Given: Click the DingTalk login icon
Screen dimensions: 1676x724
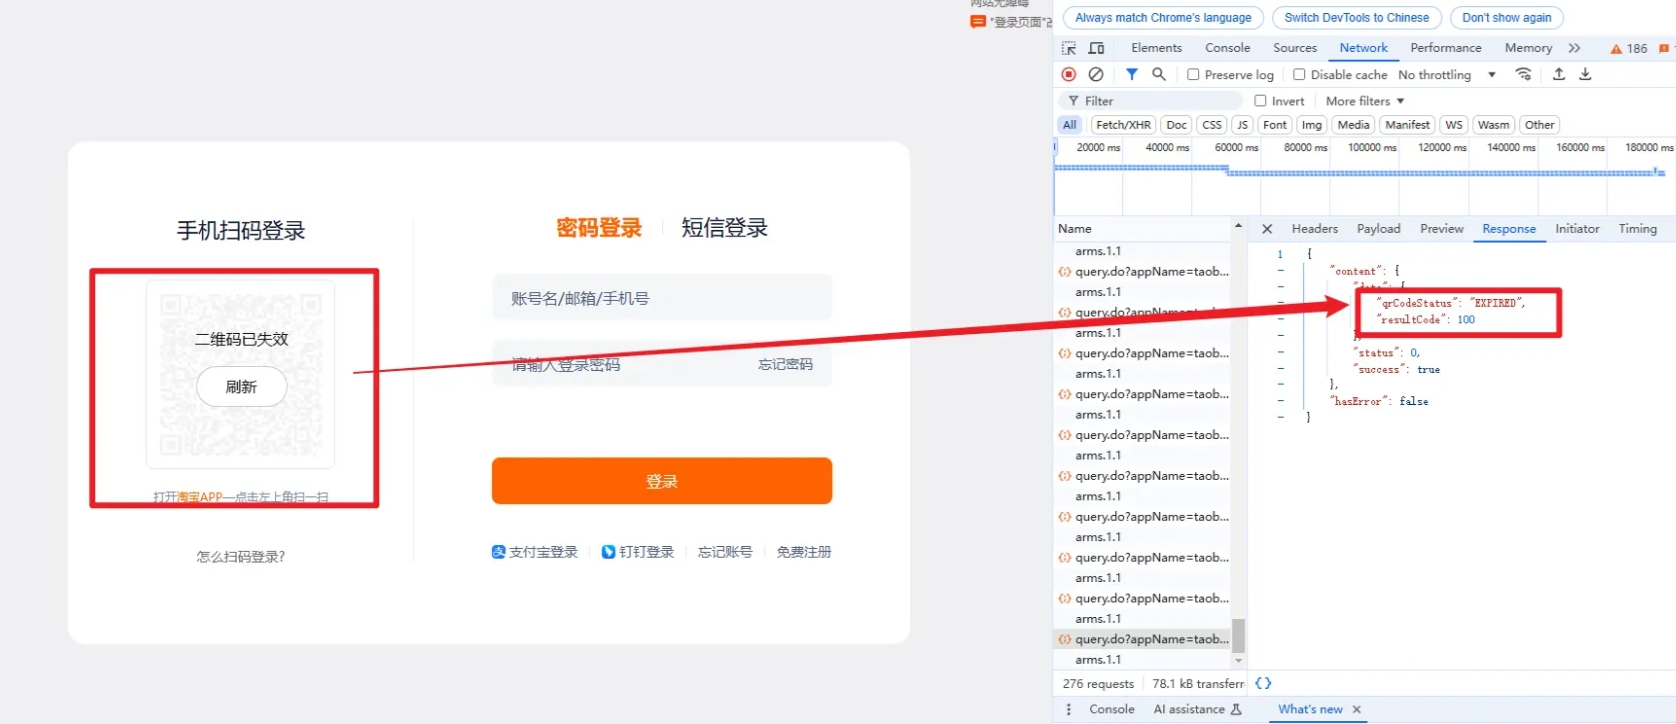Looking at the screenshot, I should [x=608, y=552].
